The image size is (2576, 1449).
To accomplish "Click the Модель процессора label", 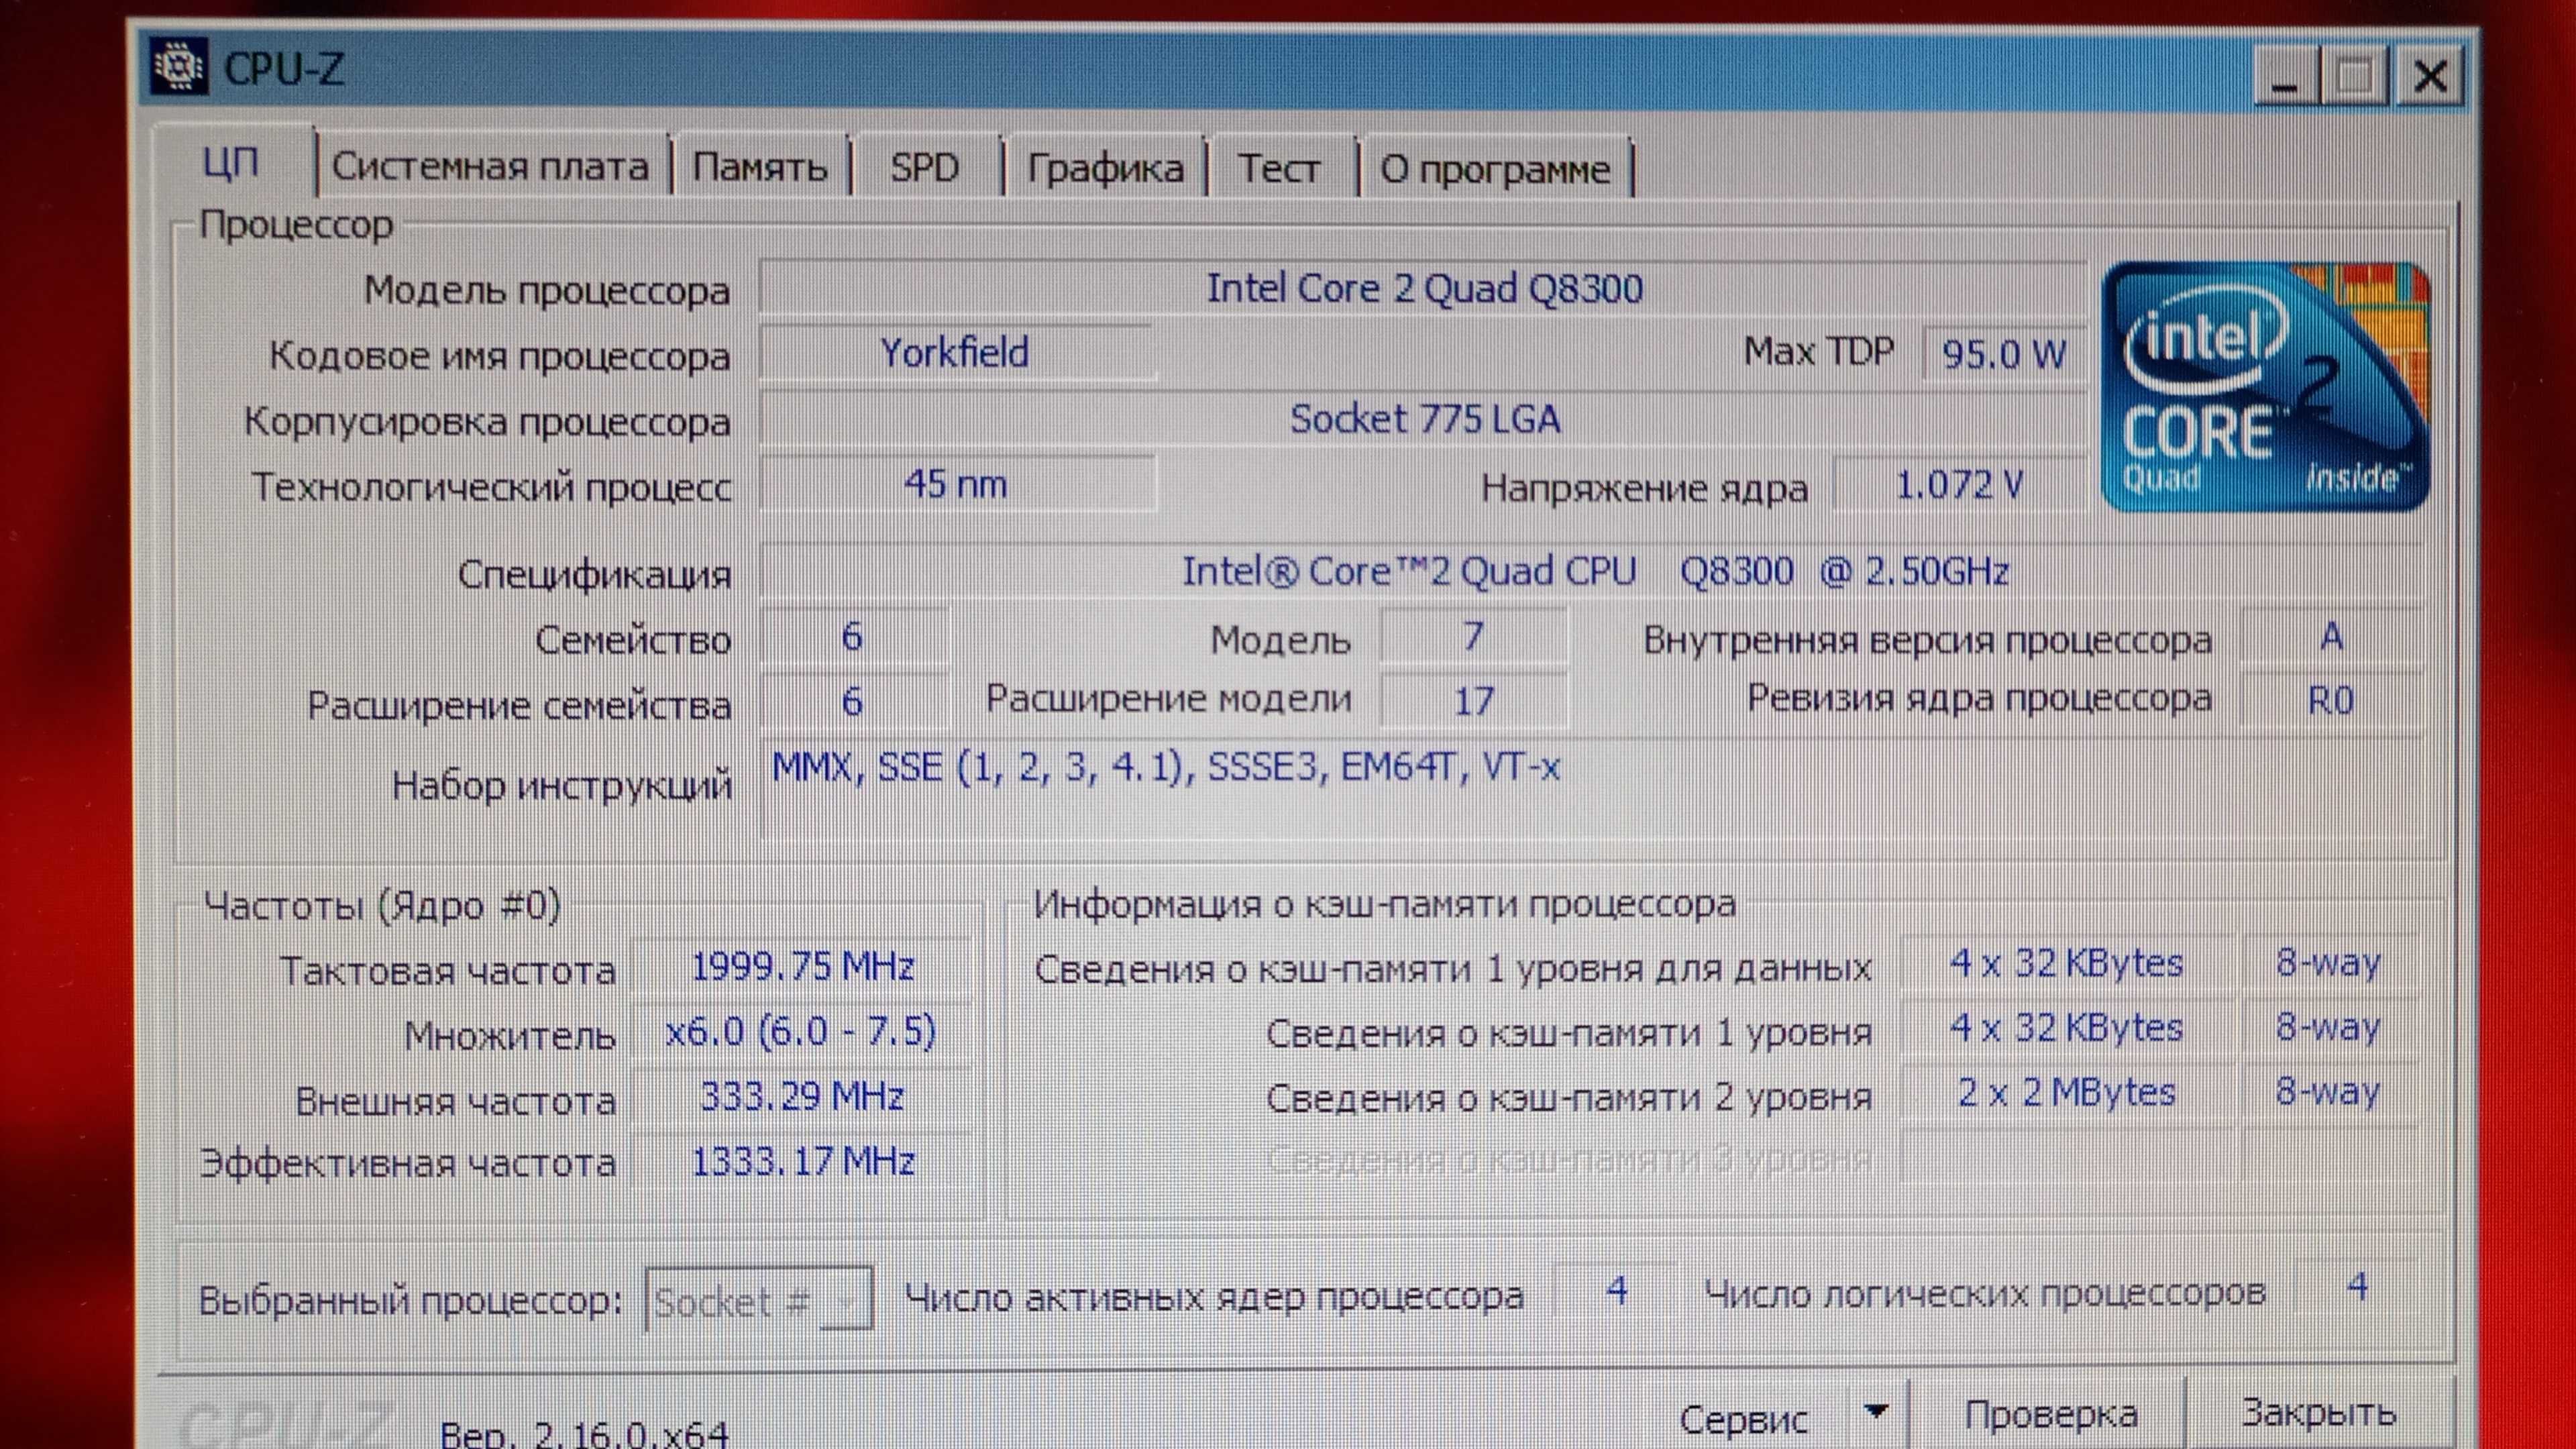I will (x=547, y=290).
